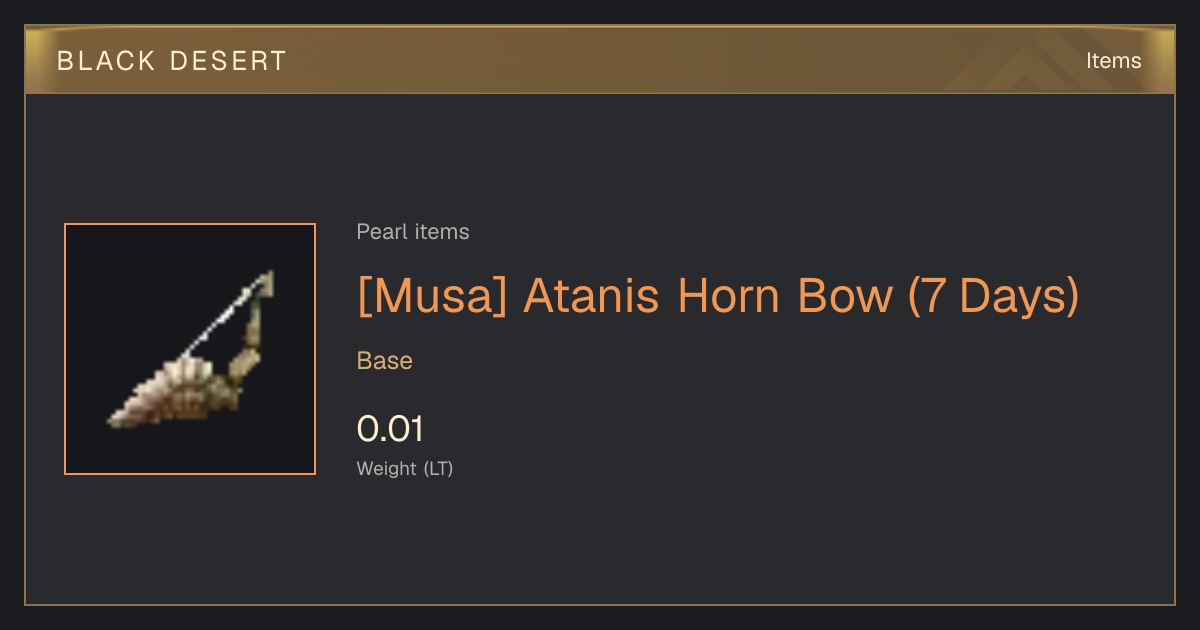Click the 0.01 weight value

tap(390, 429)
